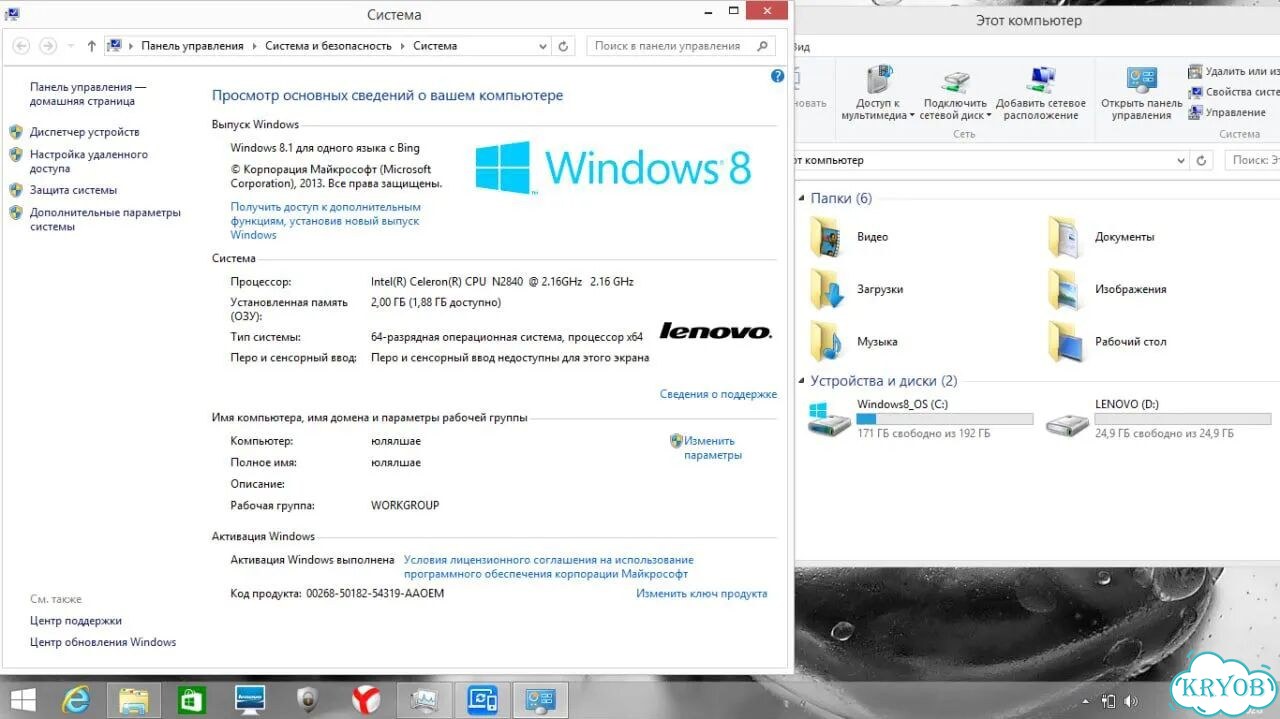Launch Internet Explorer from taskbar
This screenshot has width=1280, height=719.
(x=77, y=699)
